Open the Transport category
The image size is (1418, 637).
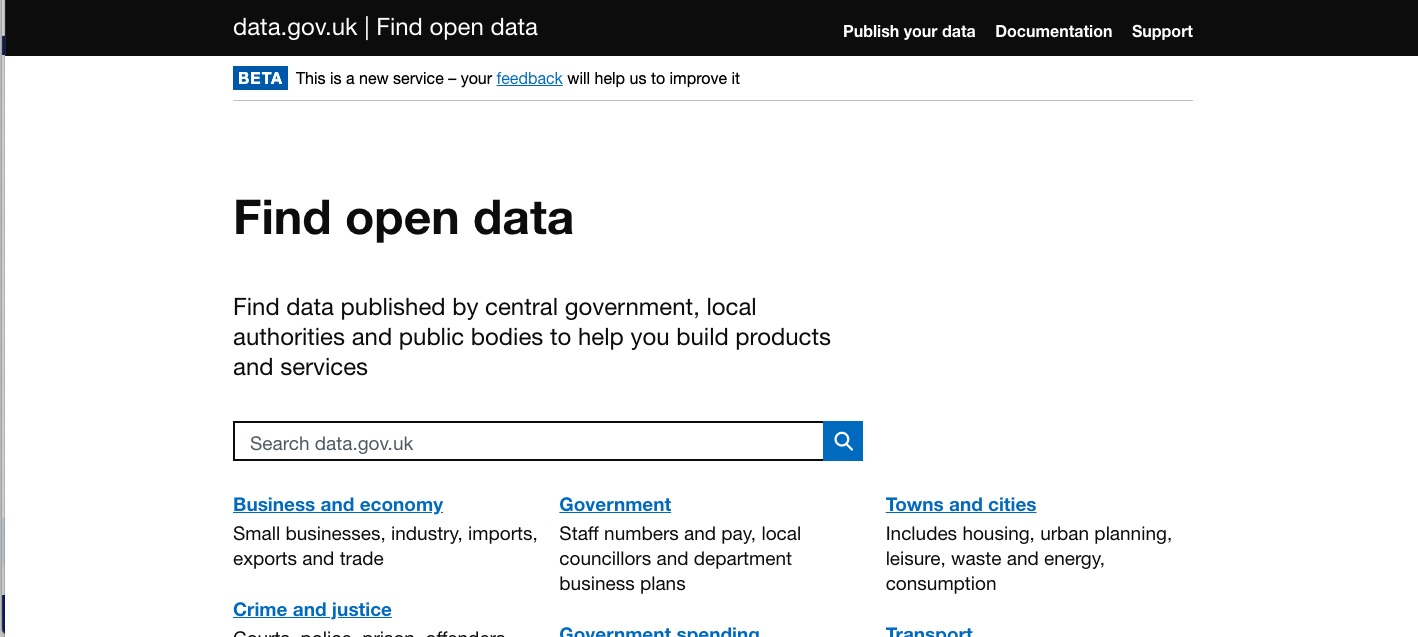point(928,632)
